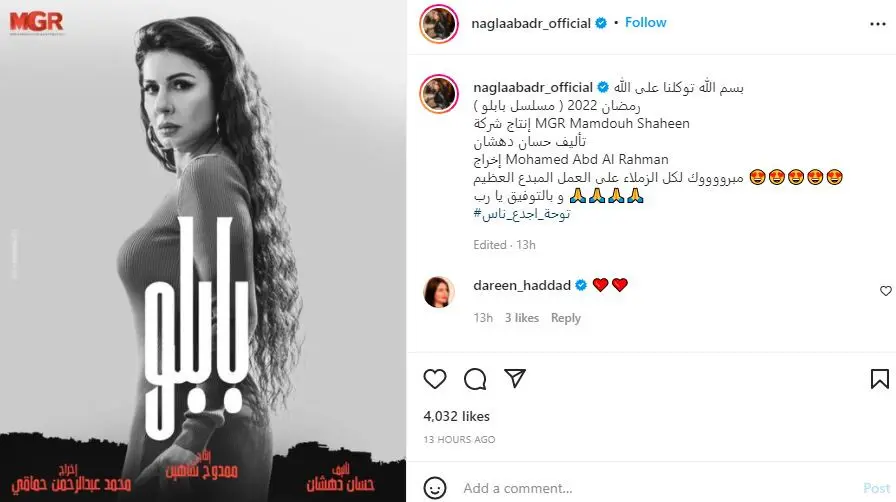Open dareen_haddad username link
Viewport: 896px width, 502px height.
click(x=522, y=285)
